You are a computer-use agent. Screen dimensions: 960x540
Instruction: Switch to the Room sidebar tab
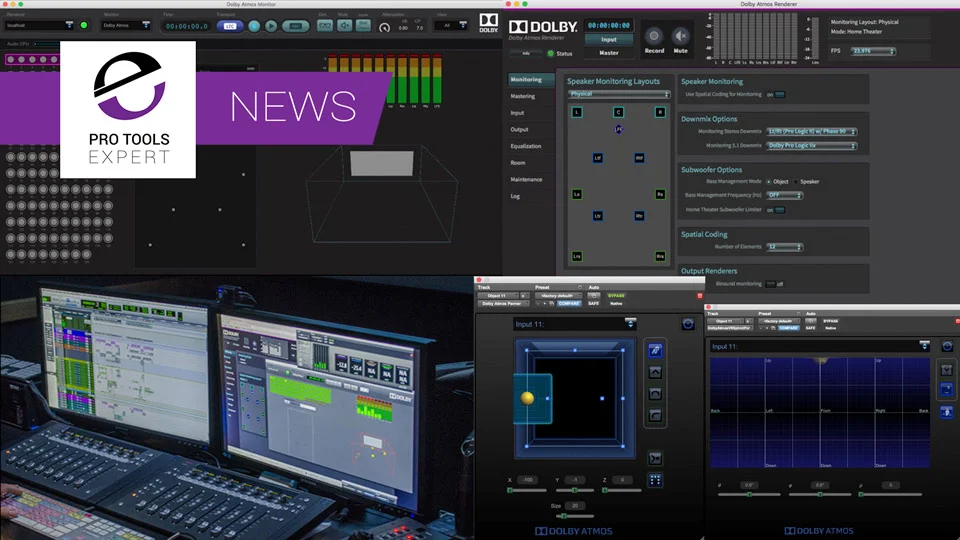[x=517, y=163]
